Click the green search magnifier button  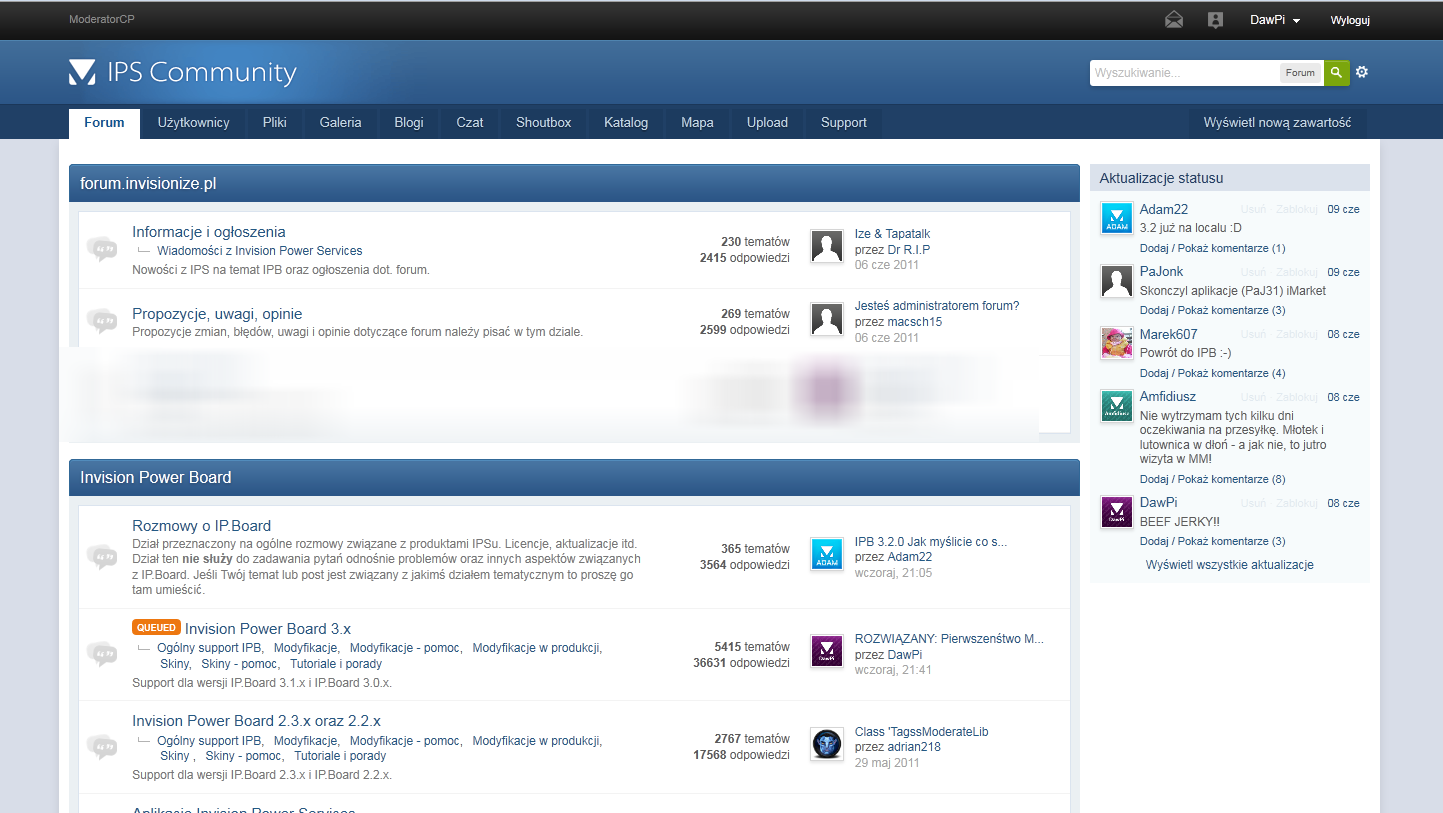[1336, 73]
